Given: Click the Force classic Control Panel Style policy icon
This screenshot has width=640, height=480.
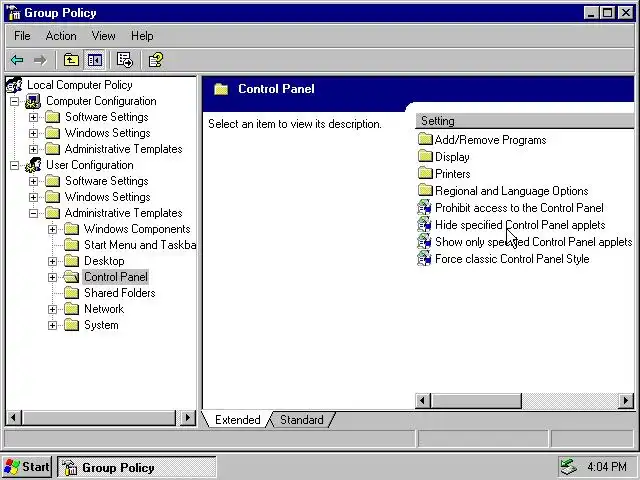Looking at the screenshot, I should 424,259.
